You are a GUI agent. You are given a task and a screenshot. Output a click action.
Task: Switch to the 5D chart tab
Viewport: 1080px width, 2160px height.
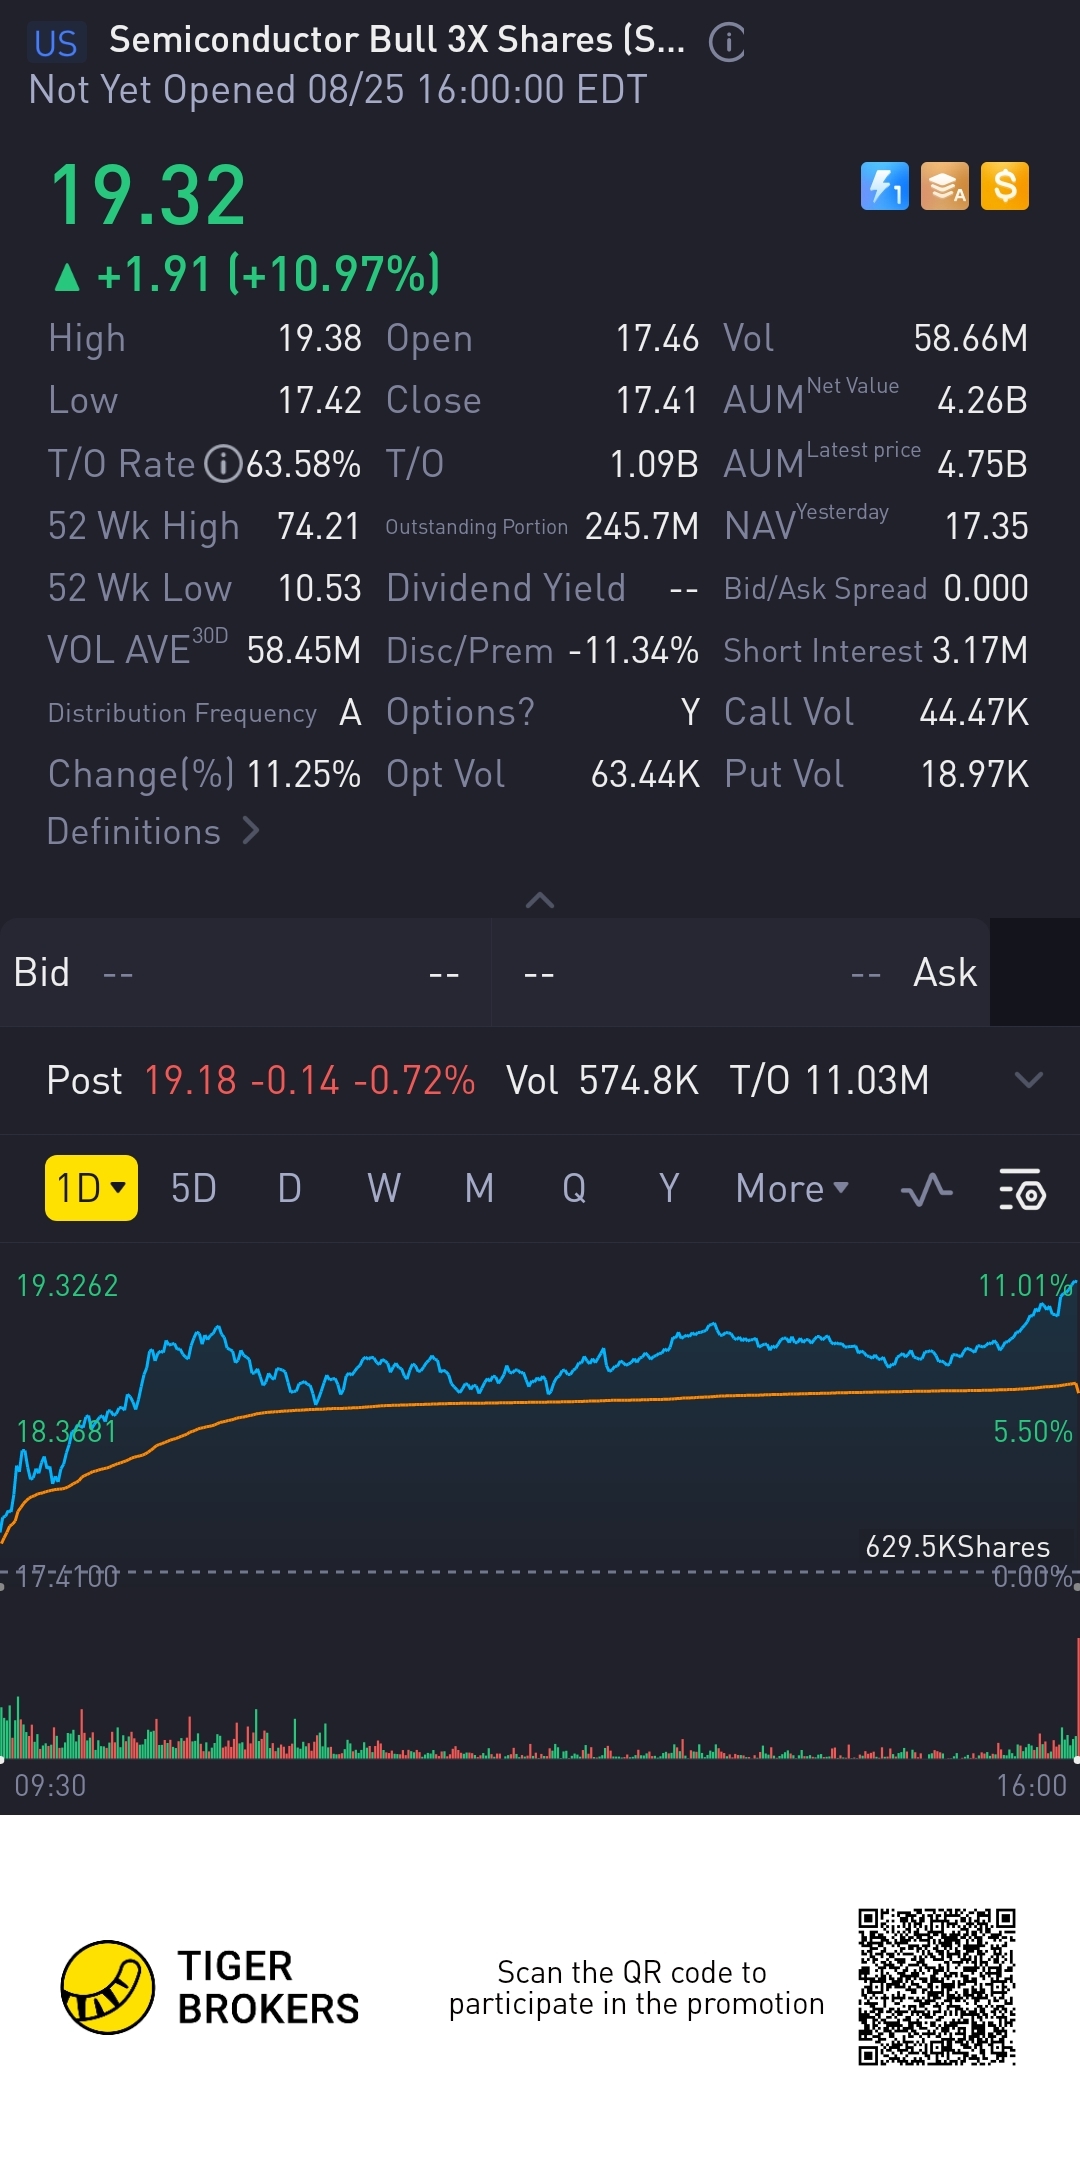tap(194, 1189)
